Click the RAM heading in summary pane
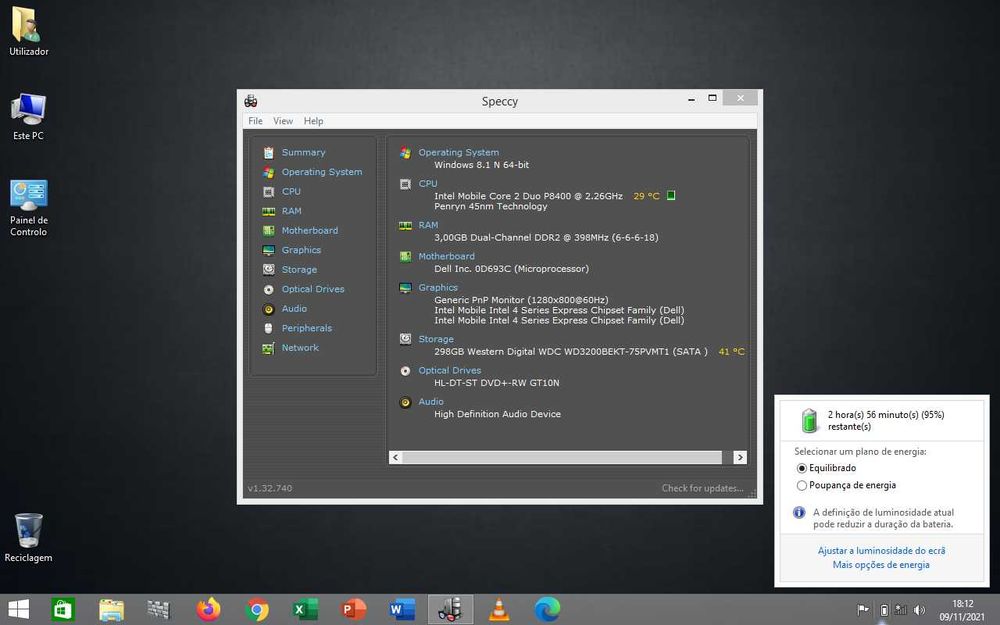1000x625 pixels. coord(428,225)
